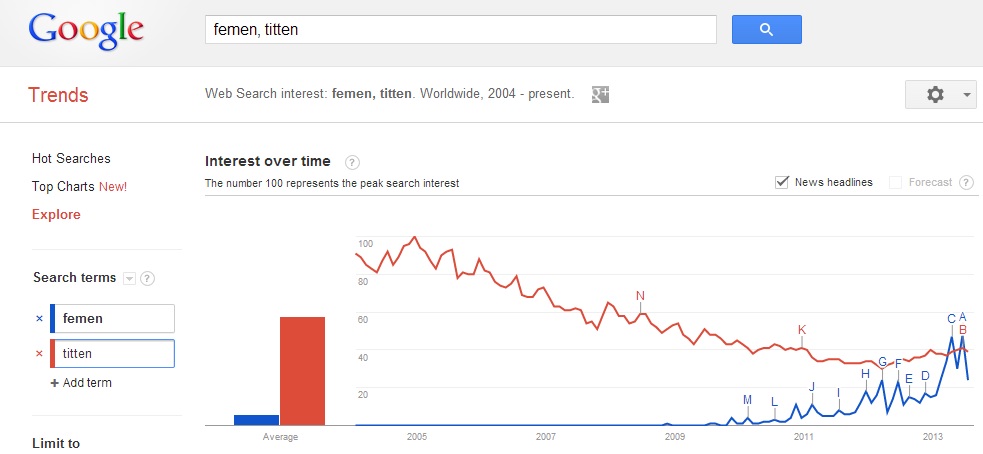Click Add term link
The width and height of the screenshot is (983, 454).
[81, 383]
